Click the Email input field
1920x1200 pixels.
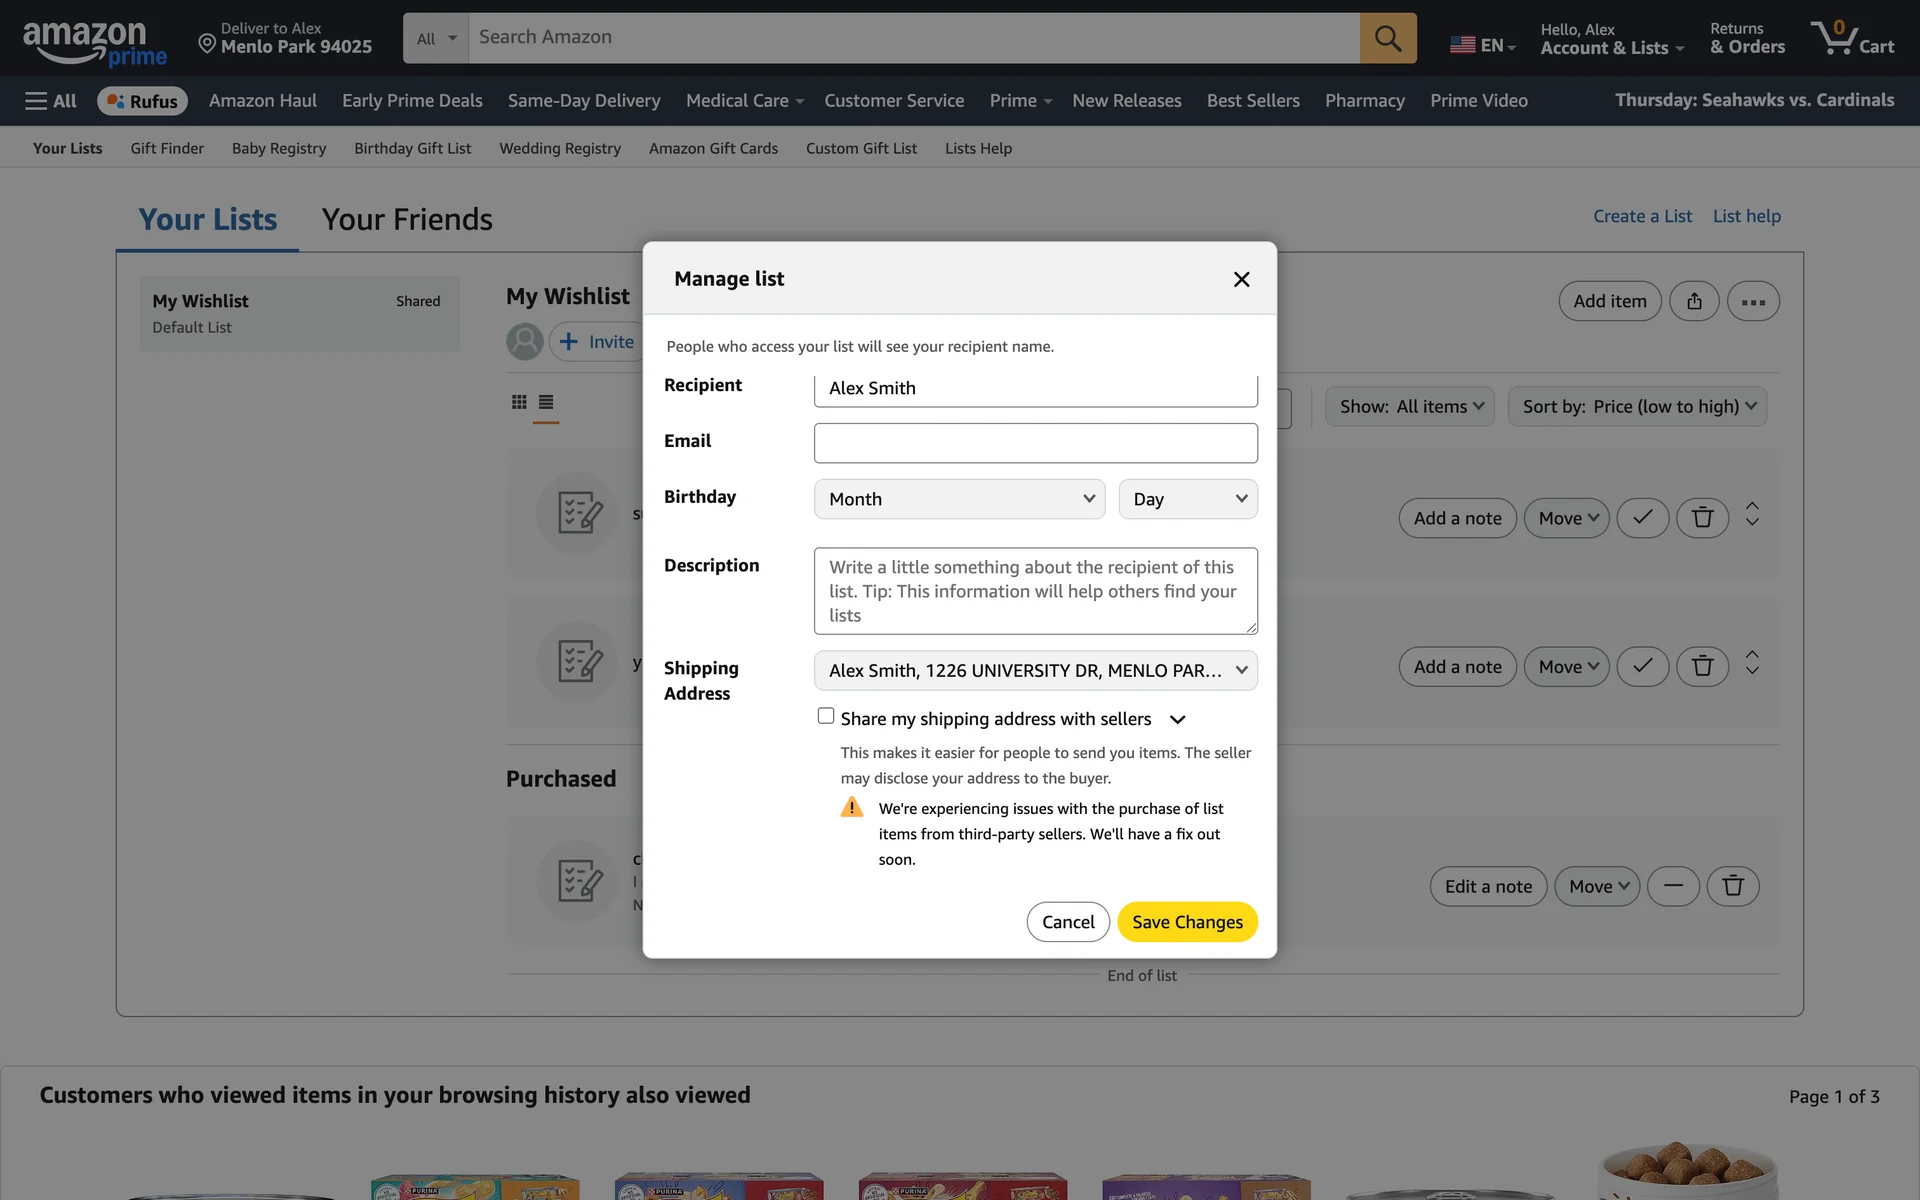[x=1035, y=443]
